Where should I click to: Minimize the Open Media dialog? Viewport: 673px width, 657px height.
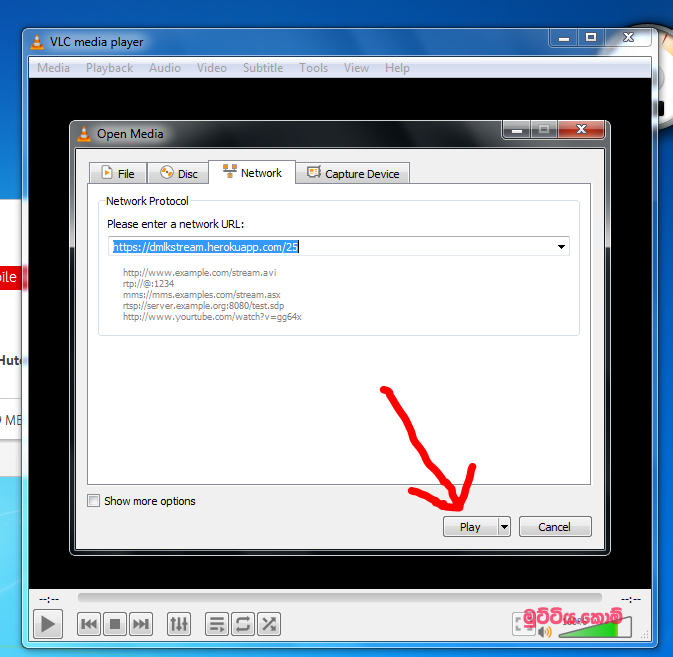517,129
